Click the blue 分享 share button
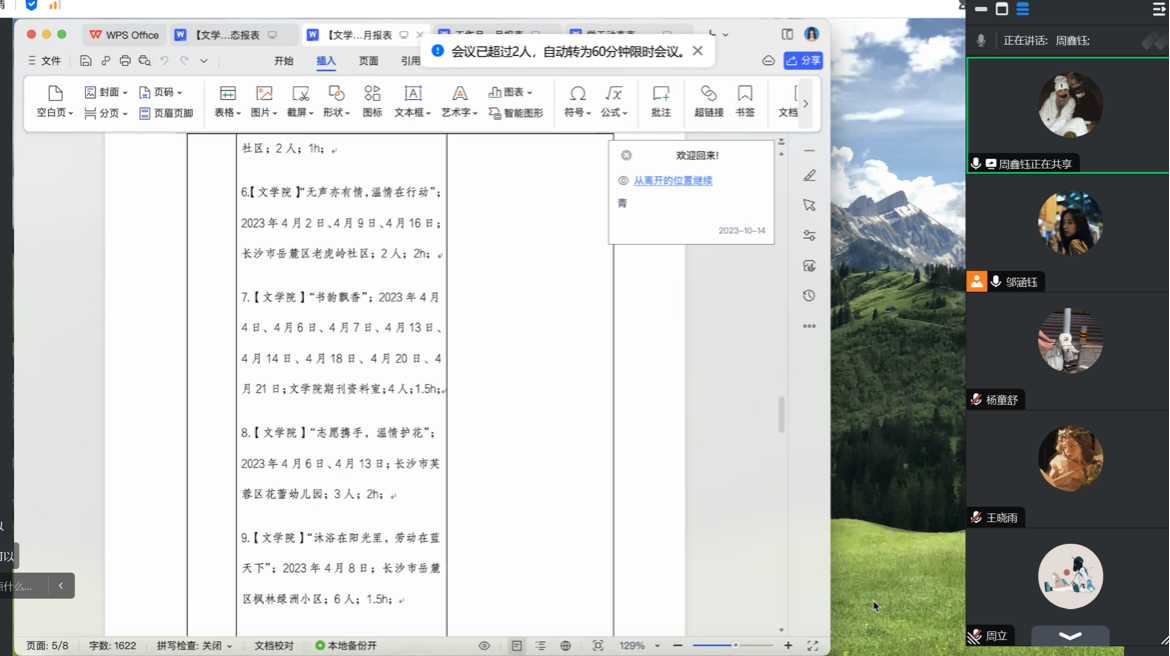The width and height of the screenshot is (1170, 656). click(803, 61)
